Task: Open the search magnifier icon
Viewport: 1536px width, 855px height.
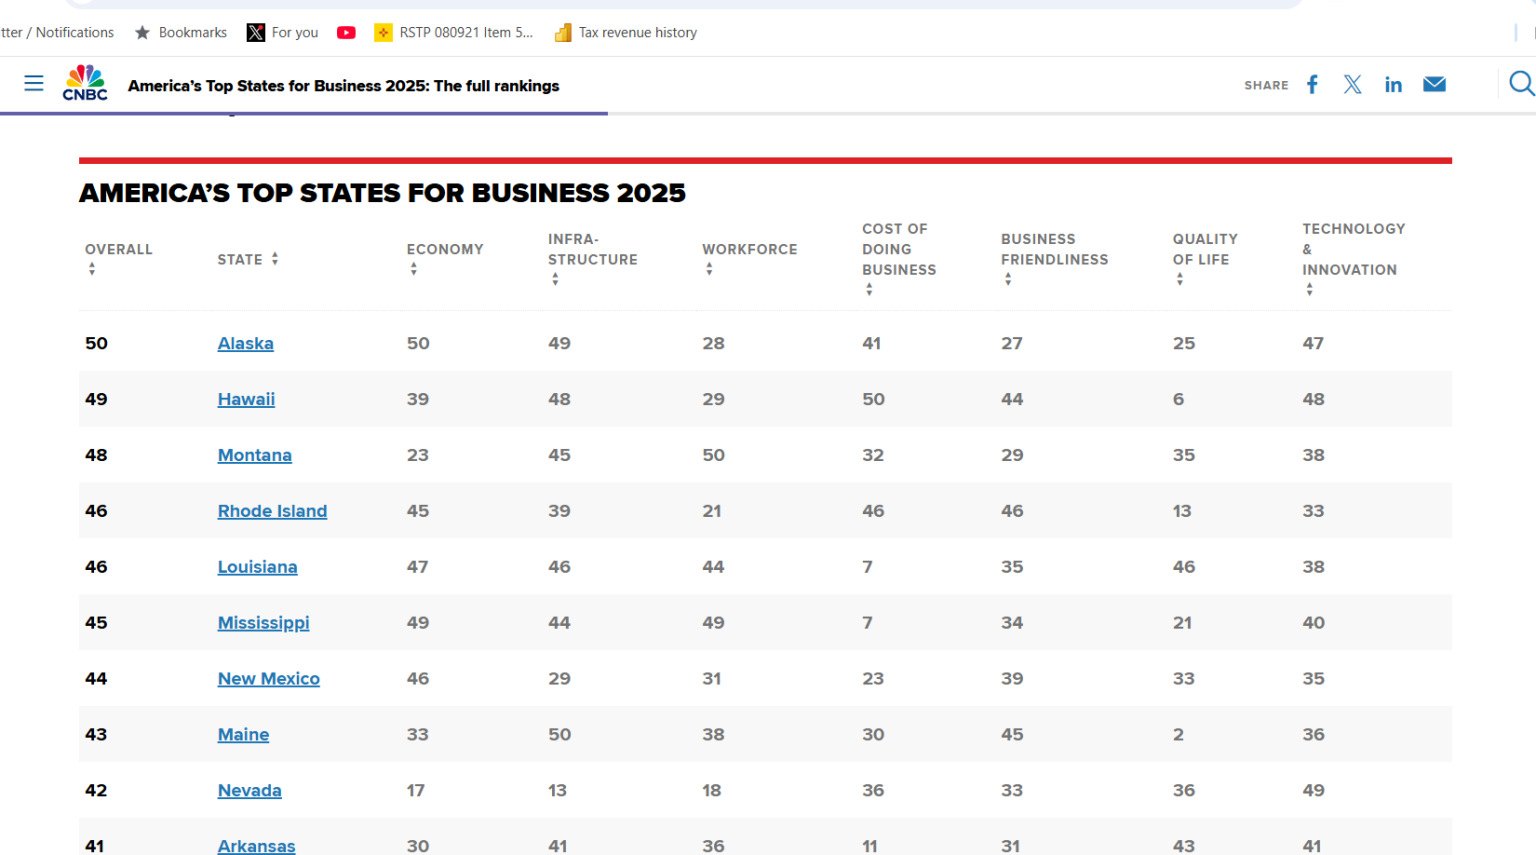Action: [x=1520, y=84]
